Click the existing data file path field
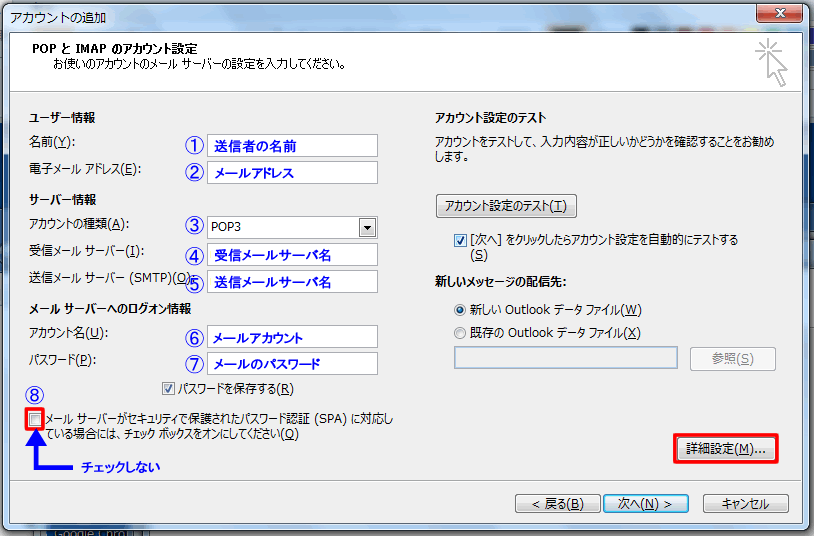The height and width of the screenshot is (536, 814). (x=566, y=358)
